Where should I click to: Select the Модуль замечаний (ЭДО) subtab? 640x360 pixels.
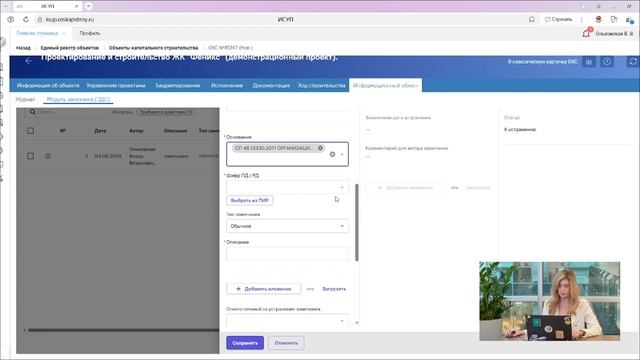[x=78, y=99]
